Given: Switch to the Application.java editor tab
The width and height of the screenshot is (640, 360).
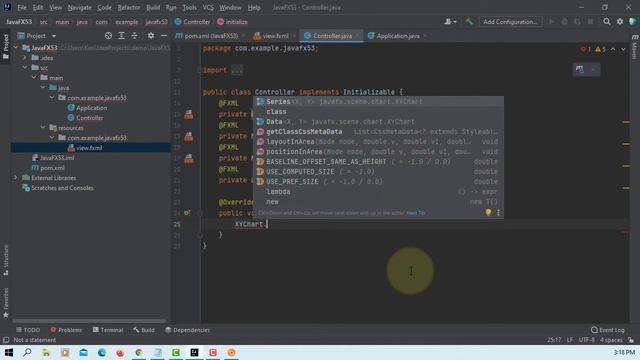Looking at the screenshot, I should [397, 36].
